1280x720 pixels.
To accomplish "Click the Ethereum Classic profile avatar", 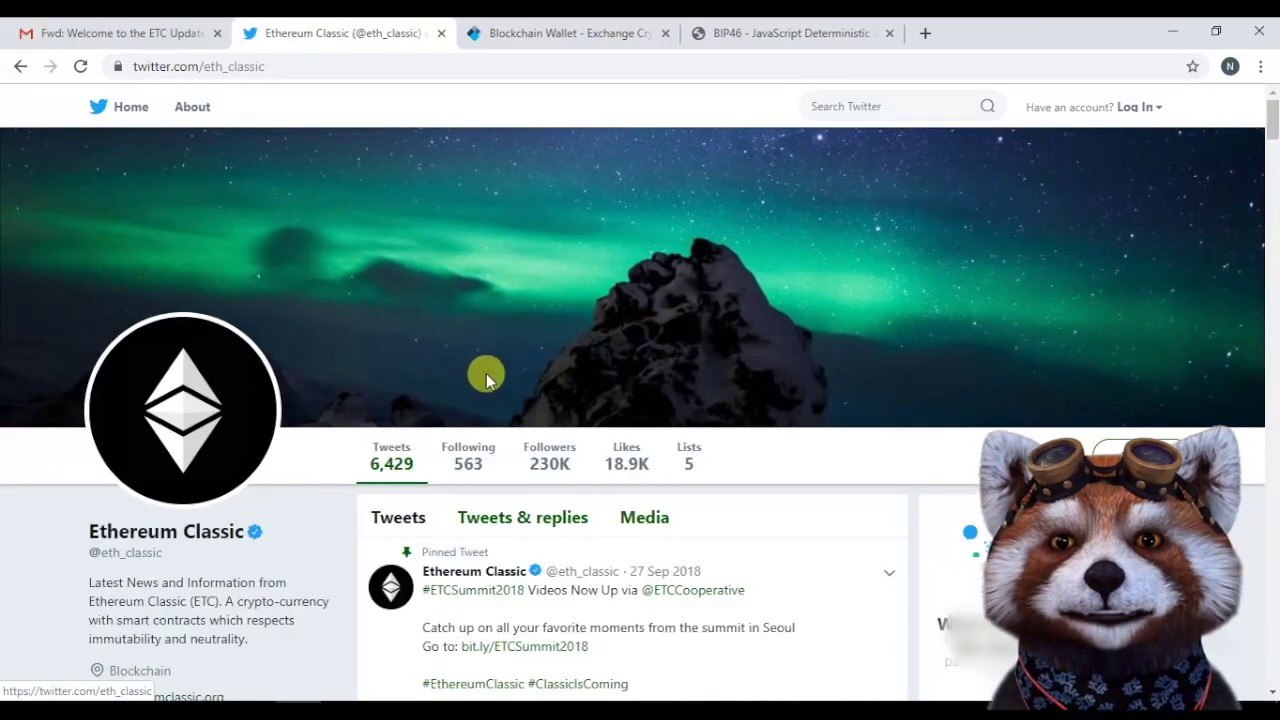I will pyautogui.click(x=183, y=409).
